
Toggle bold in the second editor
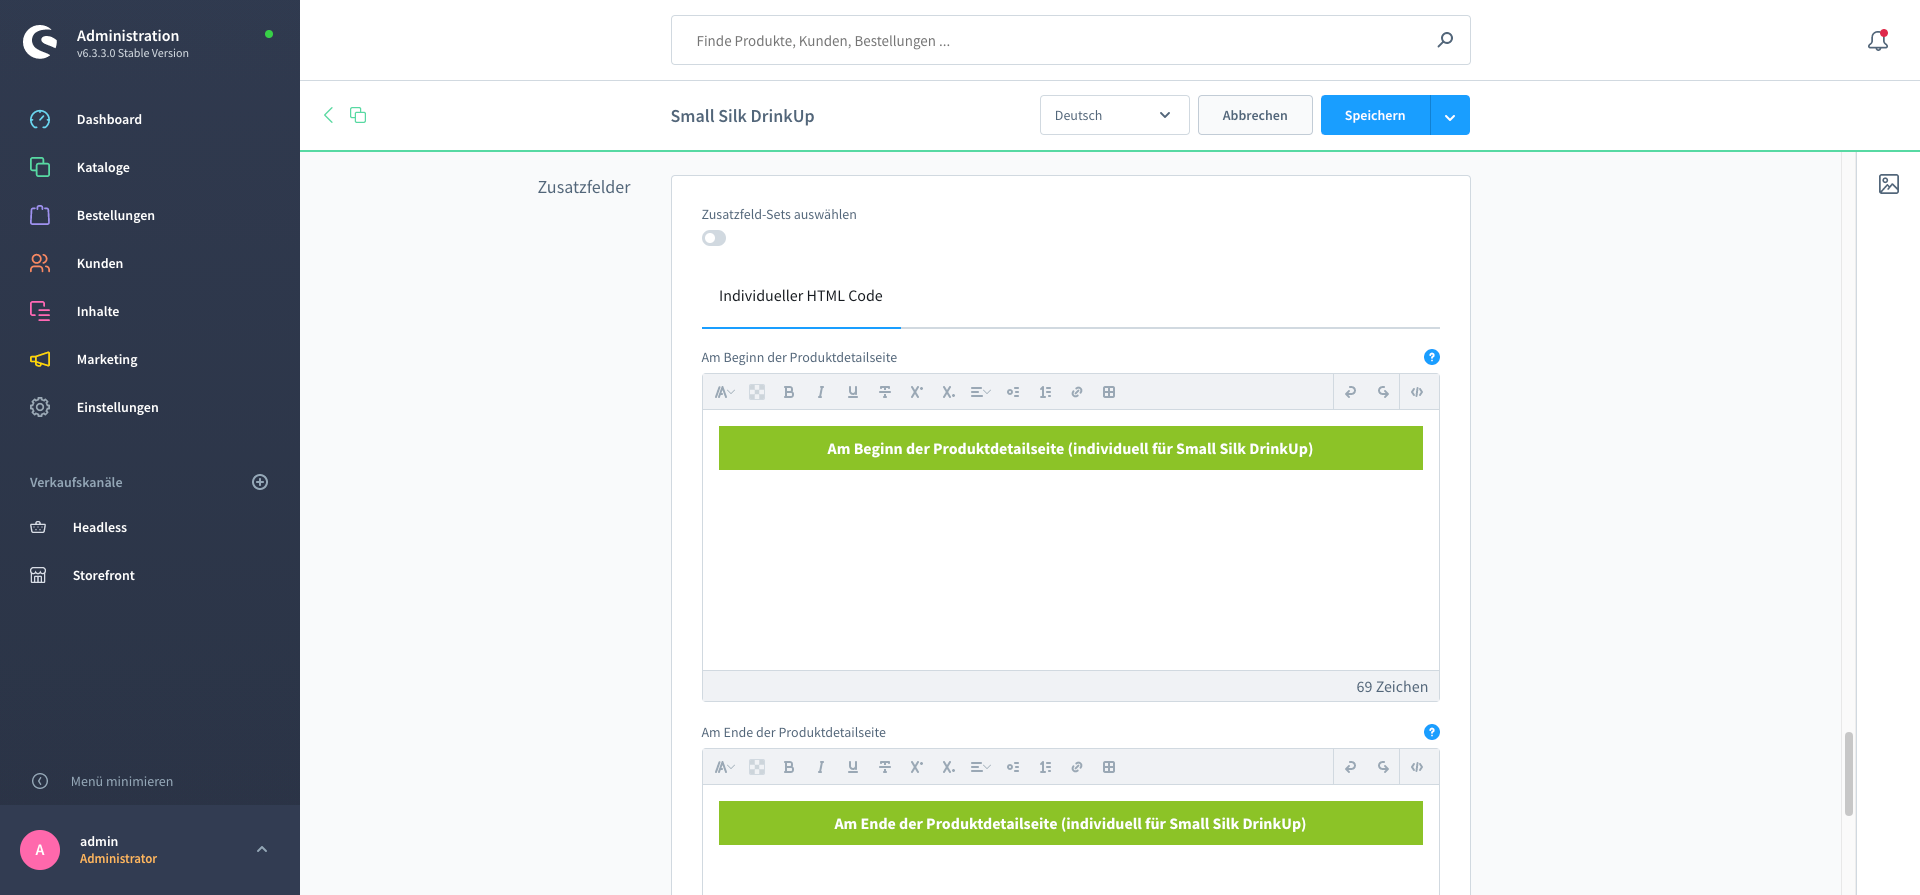click(x=789, y=767)
